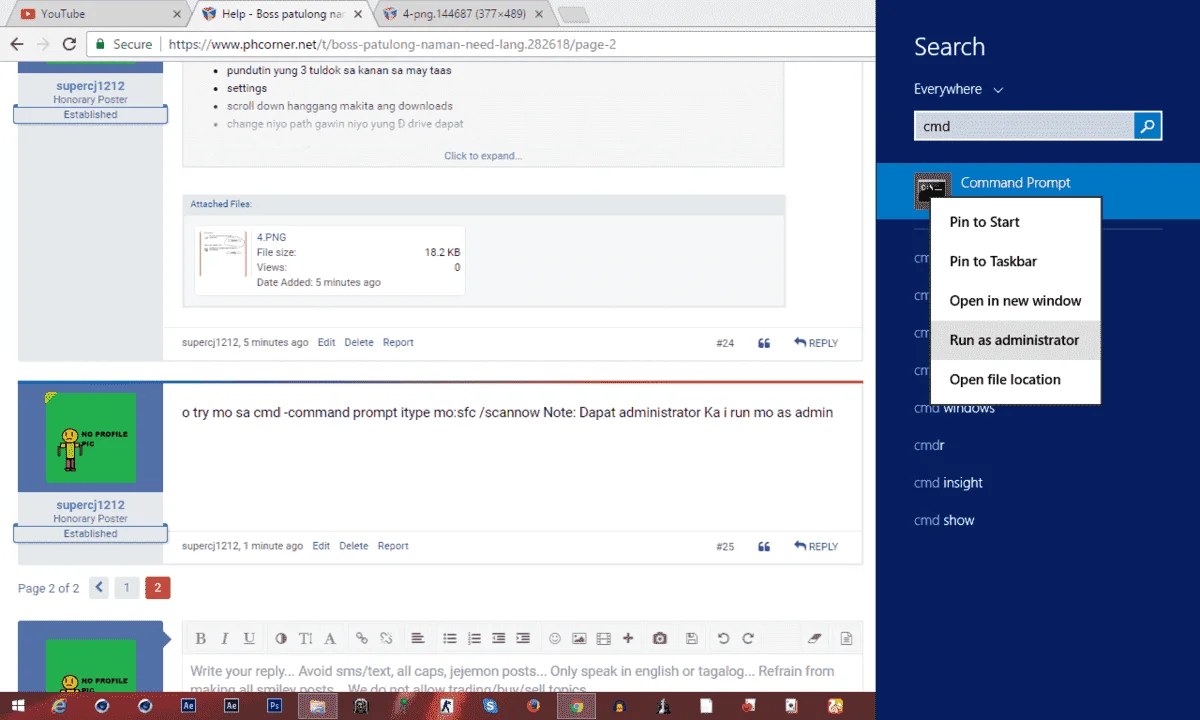Open the insert plus menu in editor
Image resolution: width=1200 pixels, height=720 pixels.
[628, 638]
